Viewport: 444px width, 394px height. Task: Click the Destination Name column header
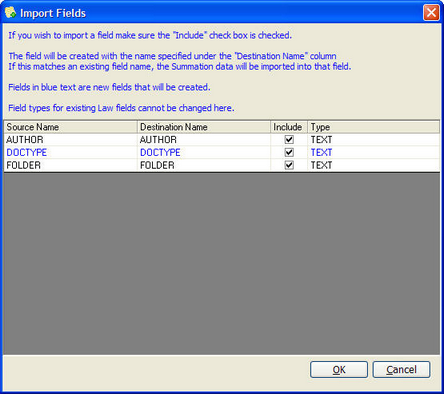(x=204, y=127)
